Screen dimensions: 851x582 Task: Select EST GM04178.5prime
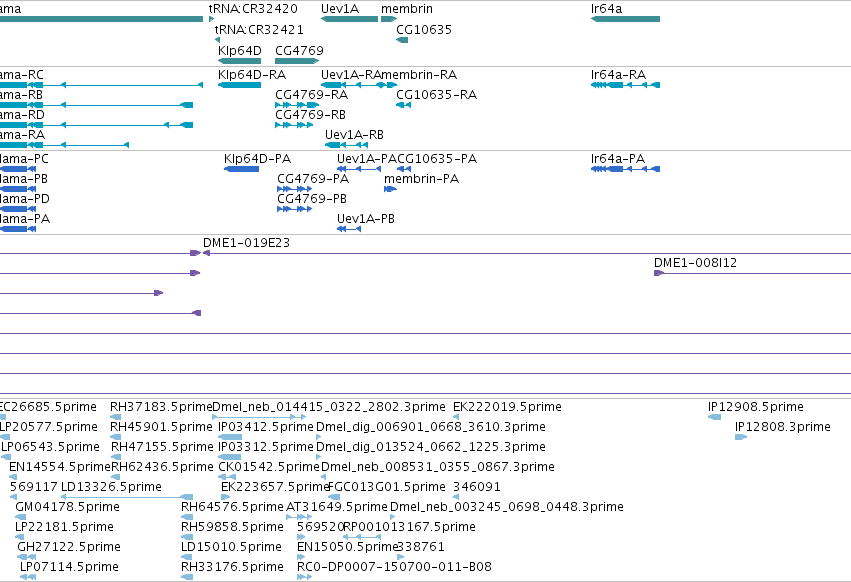[x=20, y=517]
